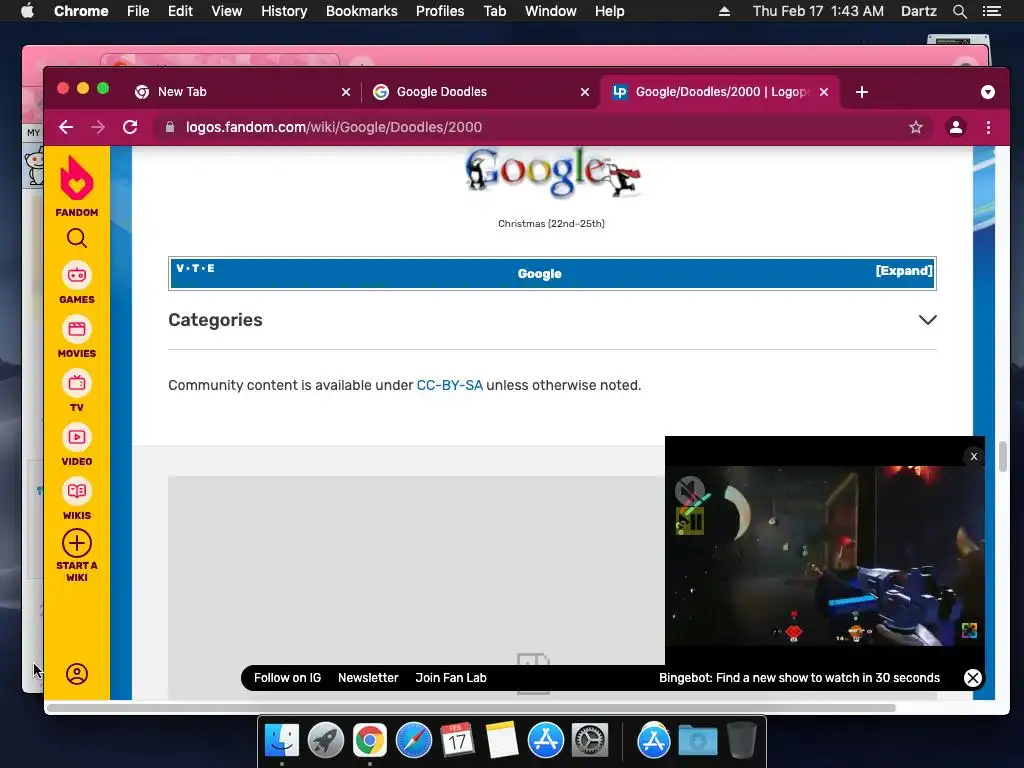The height and width of the screenshot is (768, 1024).
Task: Bookmark this page with star
Action: tap(916, 127)
